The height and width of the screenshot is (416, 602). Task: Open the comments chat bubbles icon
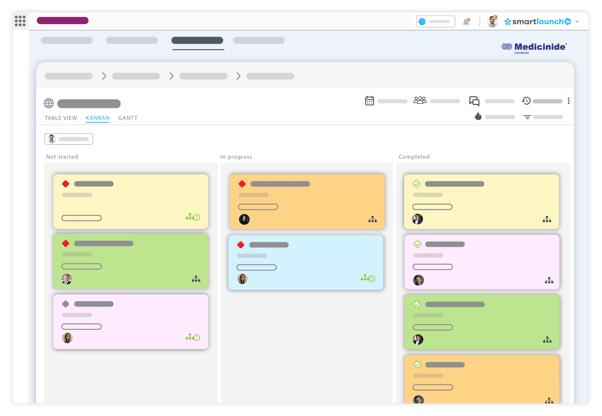(474, 101)
